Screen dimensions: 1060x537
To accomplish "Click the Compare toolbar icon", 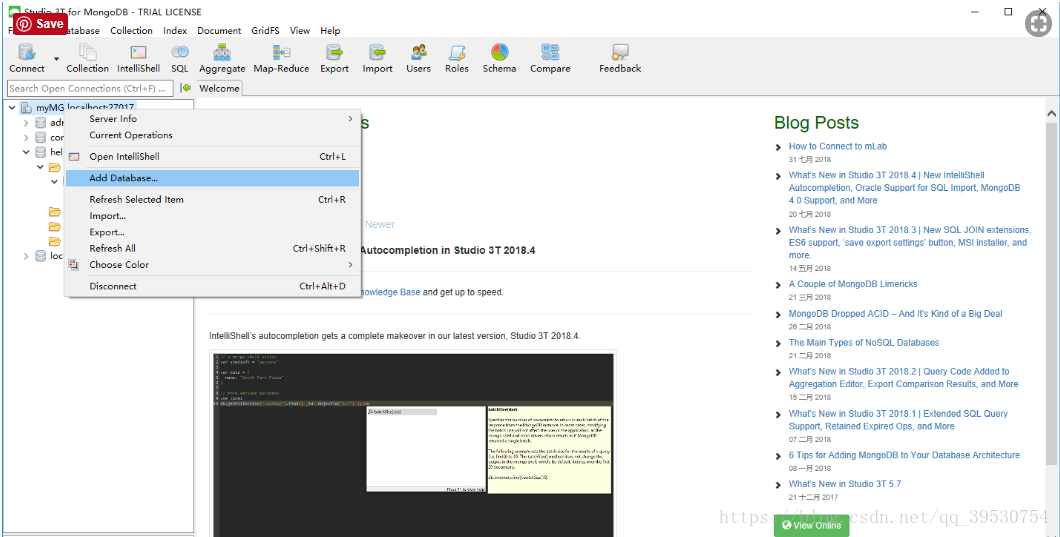I will pos(550,53).
